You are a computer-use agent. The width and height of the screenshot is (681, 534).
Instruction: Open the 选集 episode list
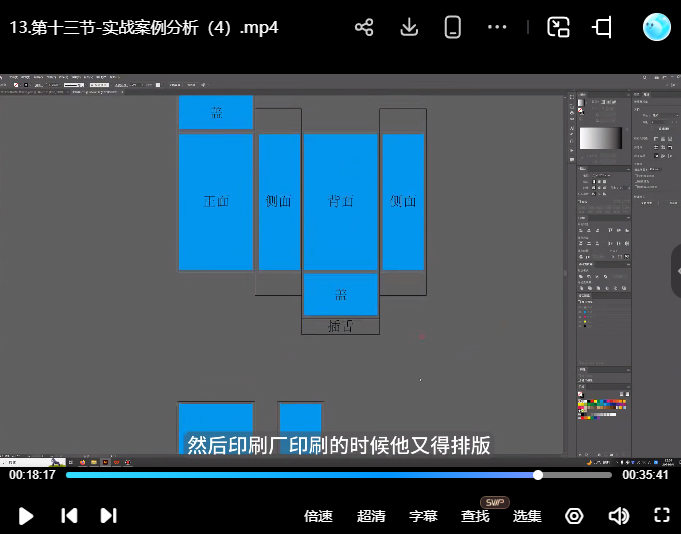tap(527, 516)
